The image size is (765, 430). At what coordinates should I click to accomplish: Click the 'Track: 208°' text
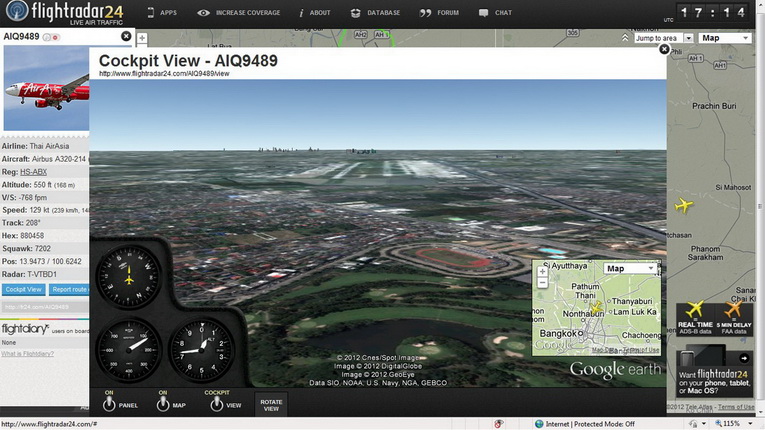(x=21, y=223)
